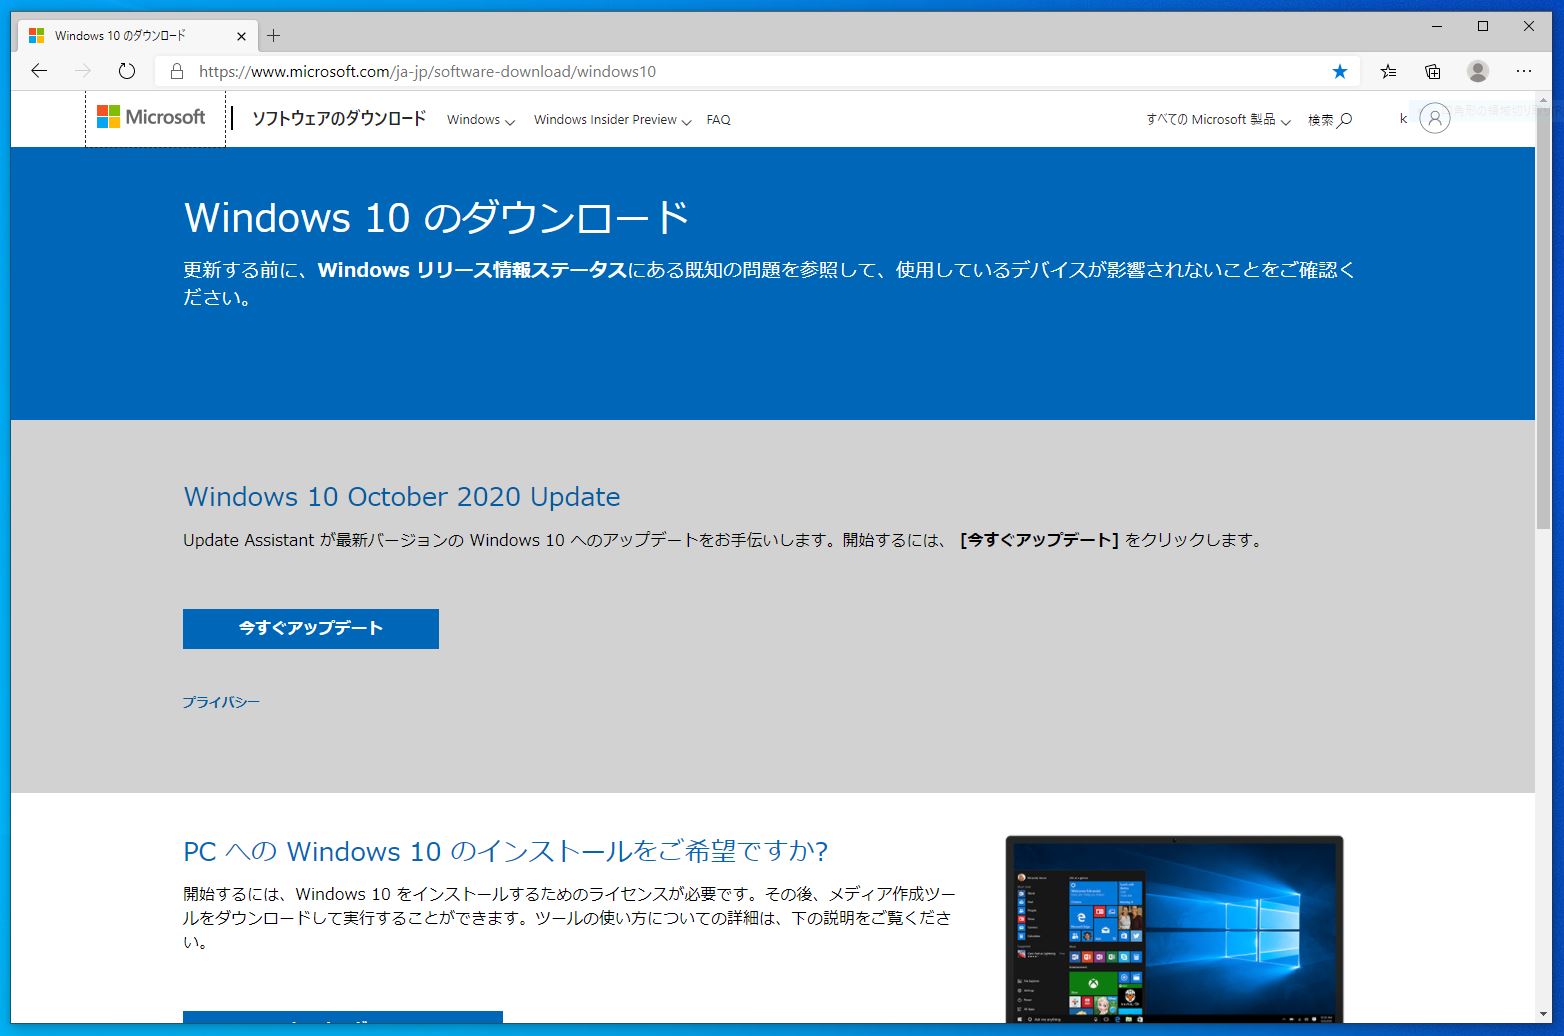Minimize the browser window
This screenshot has height=1036, width=1564.
pos(1437,26)
